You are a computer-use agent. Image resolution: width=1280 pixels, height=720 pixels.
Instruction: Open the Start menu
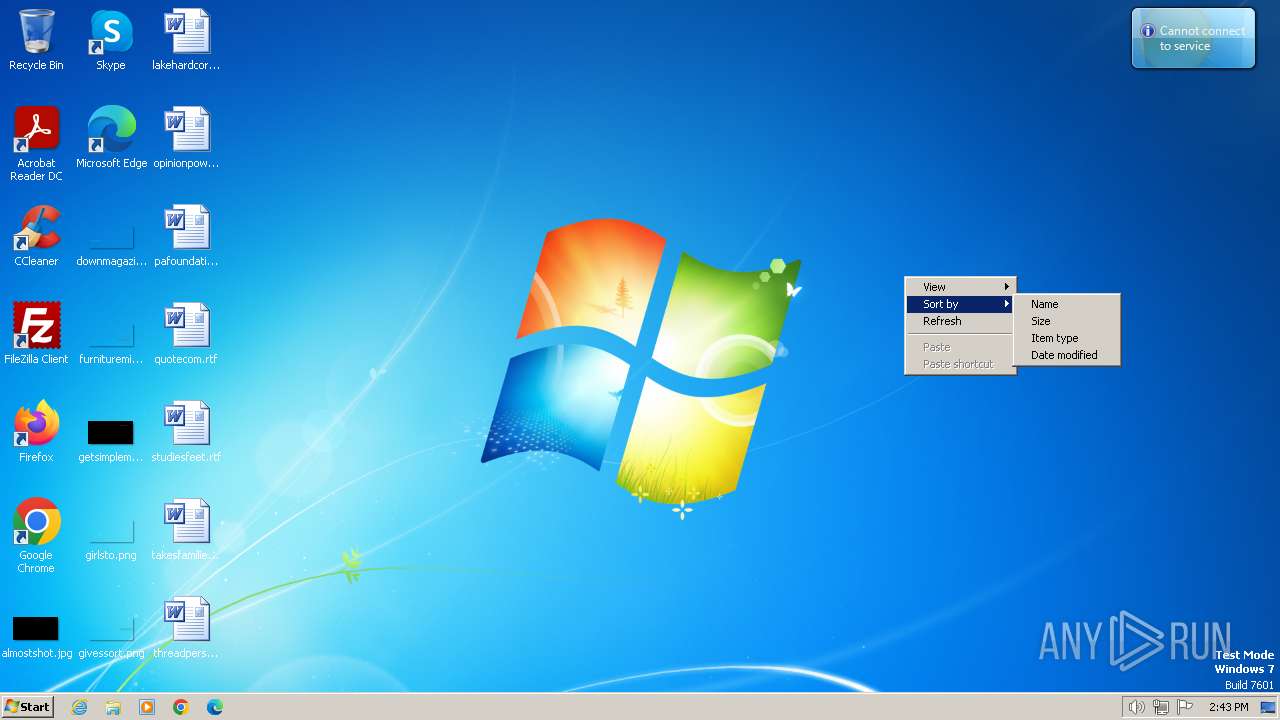click(x=27, y=707)
